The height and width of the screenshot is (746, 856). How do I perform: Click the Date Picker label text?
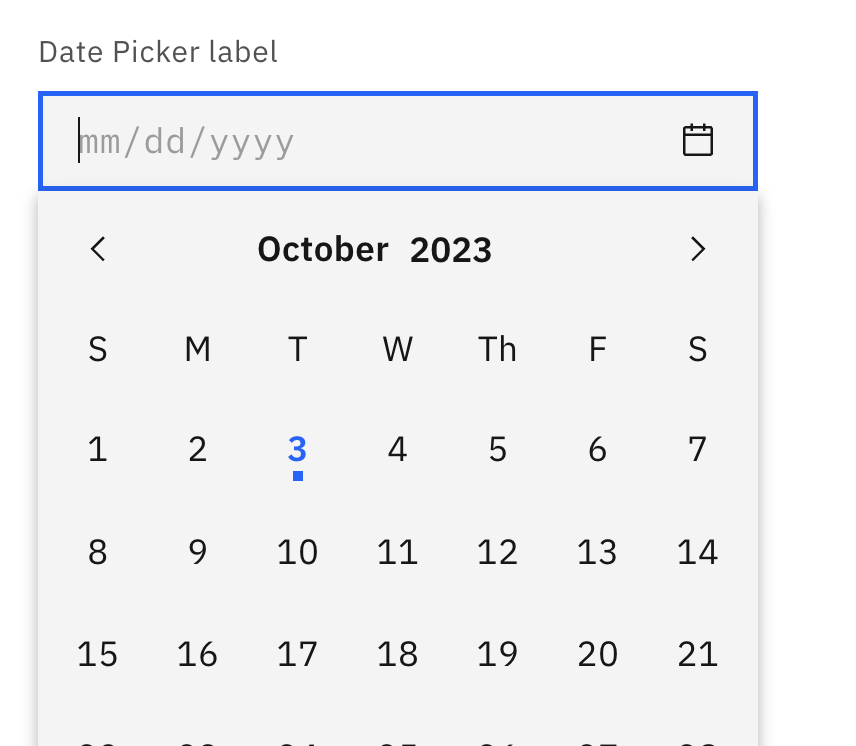157,51
